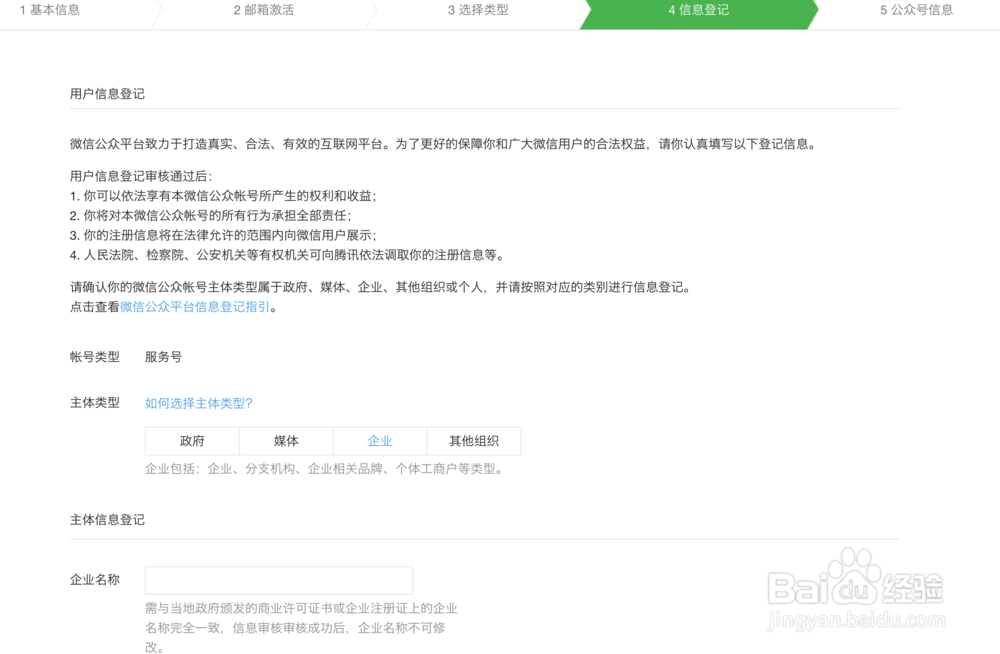Click the 主体类型 label
1000x654 pixels.
click(94, 403)
